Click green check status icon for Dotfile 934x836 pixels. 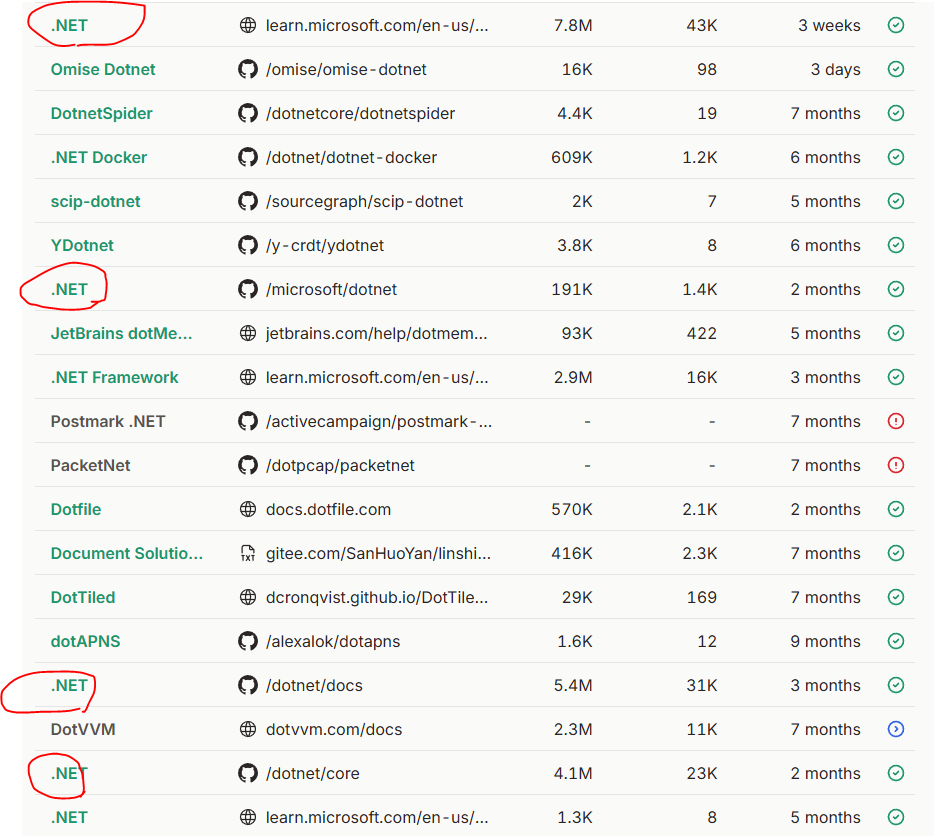point(896,509)
